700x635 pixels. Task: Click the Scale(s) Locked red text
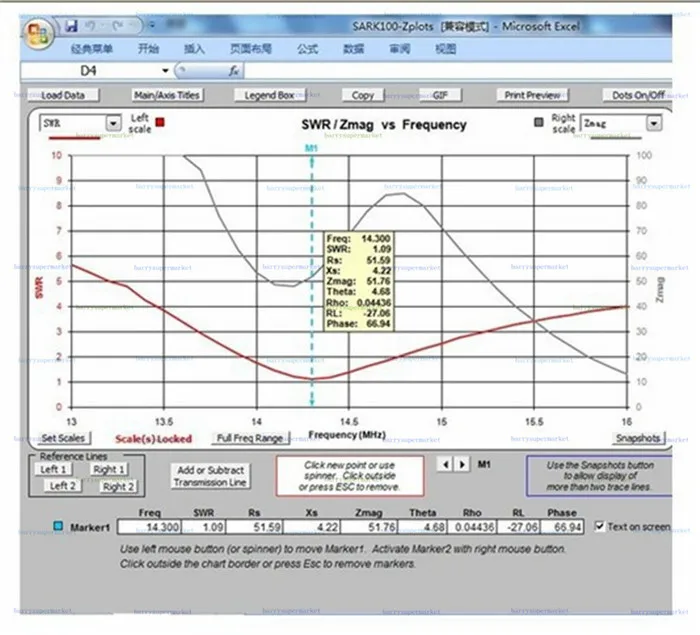(154, 439)
